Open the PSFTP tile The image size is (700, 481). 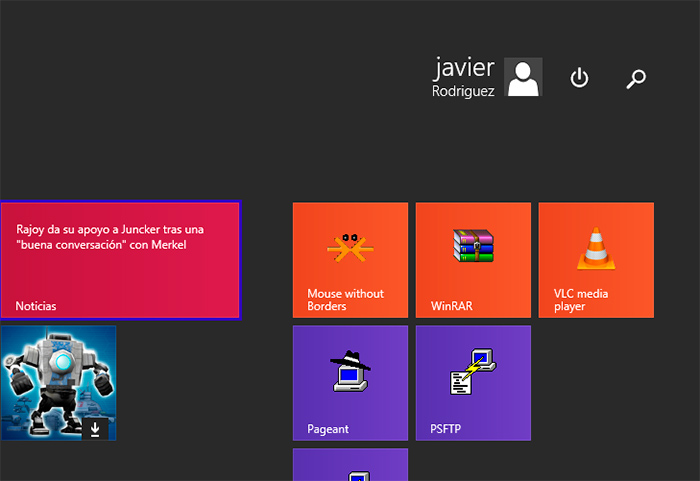tap(473, 383)
